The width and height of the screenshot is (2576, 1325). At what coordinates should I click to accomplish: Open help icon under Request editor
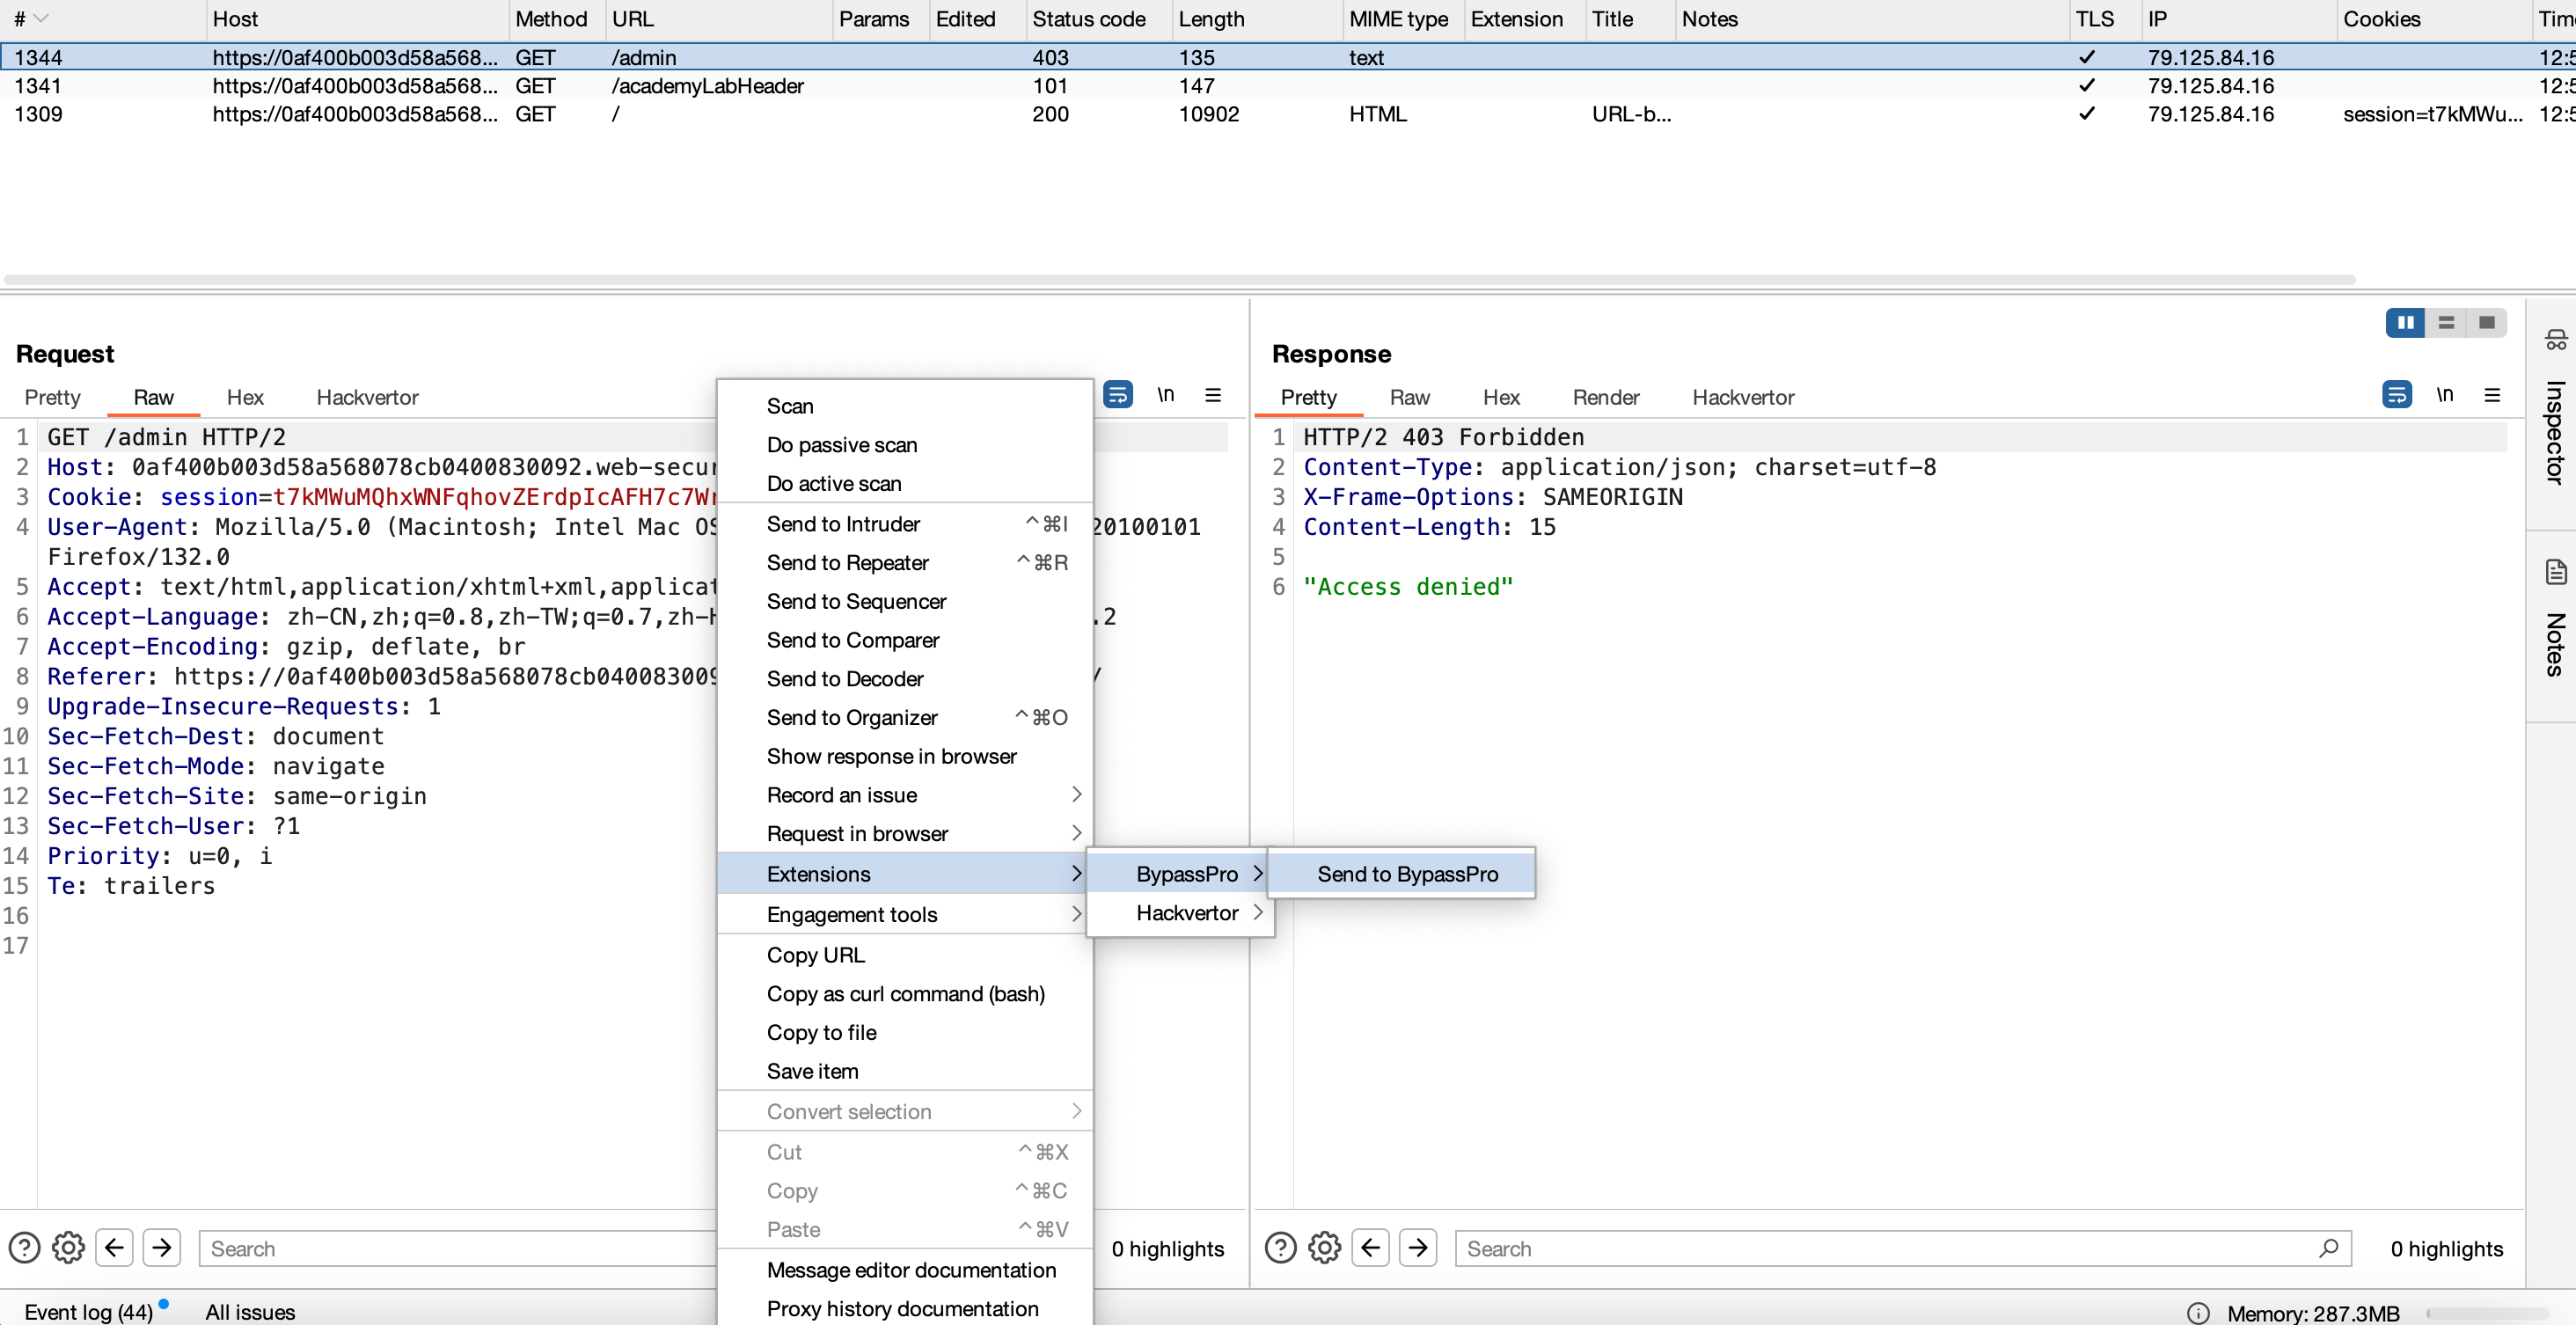24,1247
